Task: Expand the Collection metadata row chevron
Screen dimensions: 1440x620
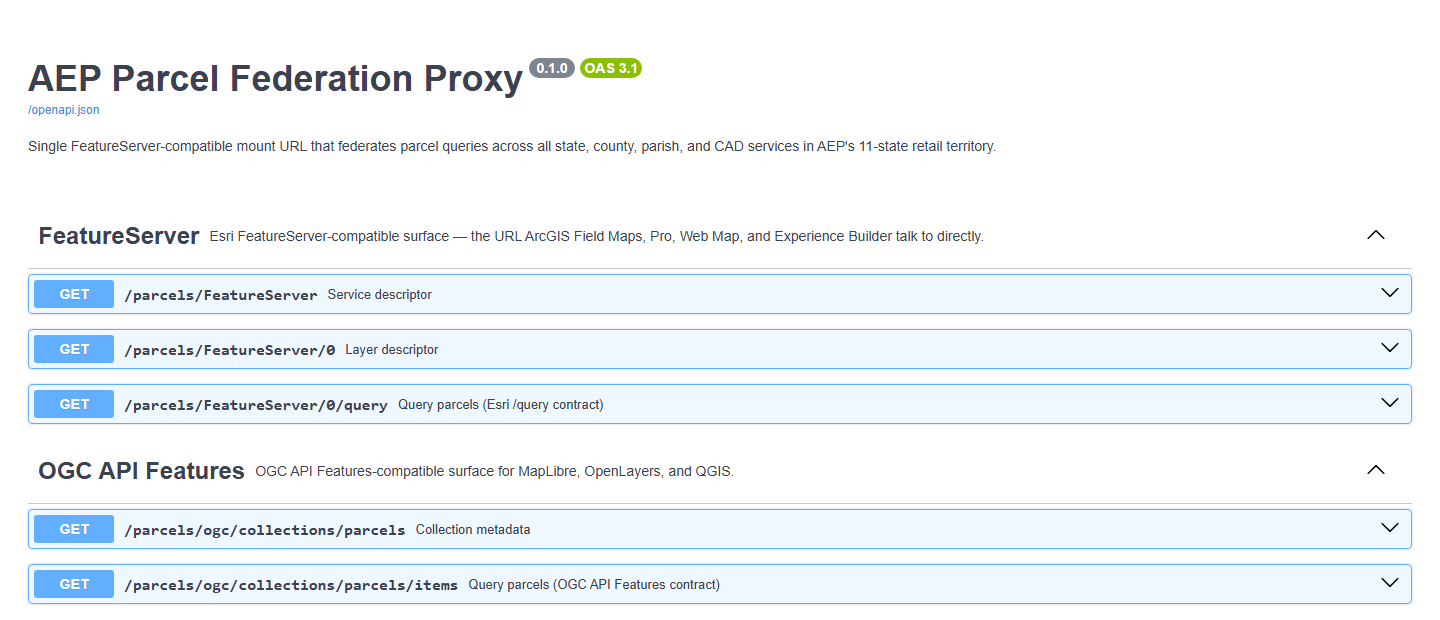Action: (x=1389, y=528)
